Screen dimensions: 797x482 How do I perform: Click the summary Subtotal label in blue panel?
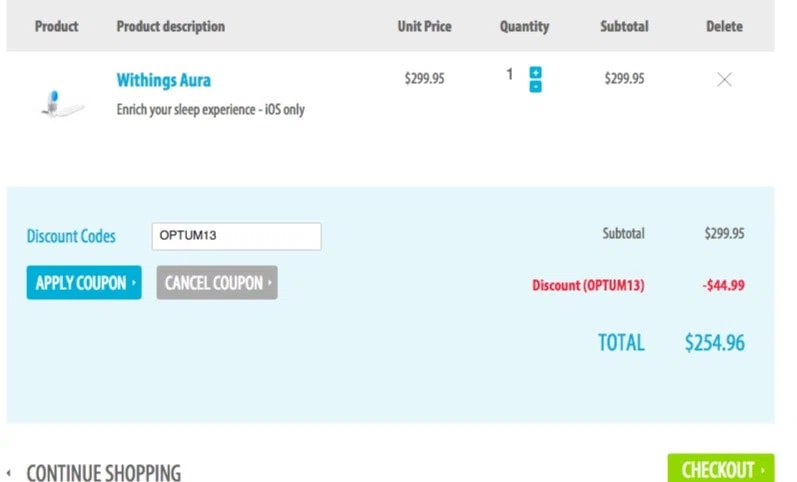click(x=624, y=233)
